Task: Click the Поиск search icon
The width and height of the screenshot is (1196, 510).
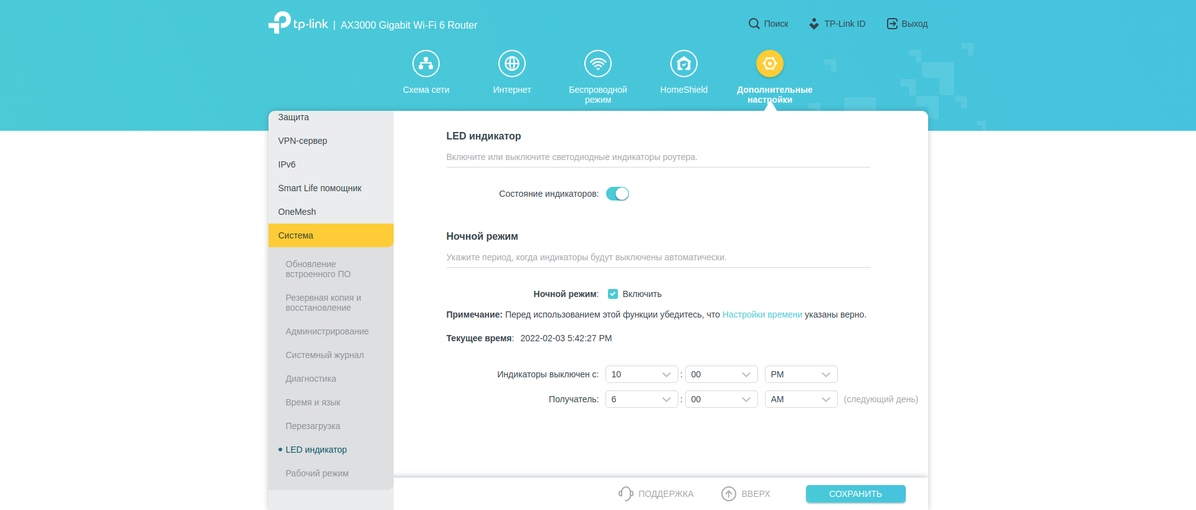Action: (x=755, y=24)
